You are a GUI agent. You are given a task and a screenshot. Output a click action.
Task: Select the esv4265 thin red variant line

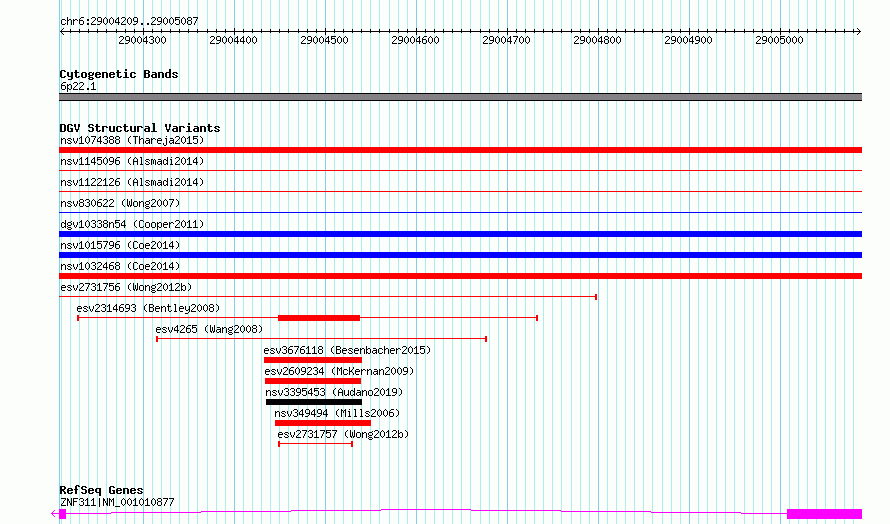[321, 339]
